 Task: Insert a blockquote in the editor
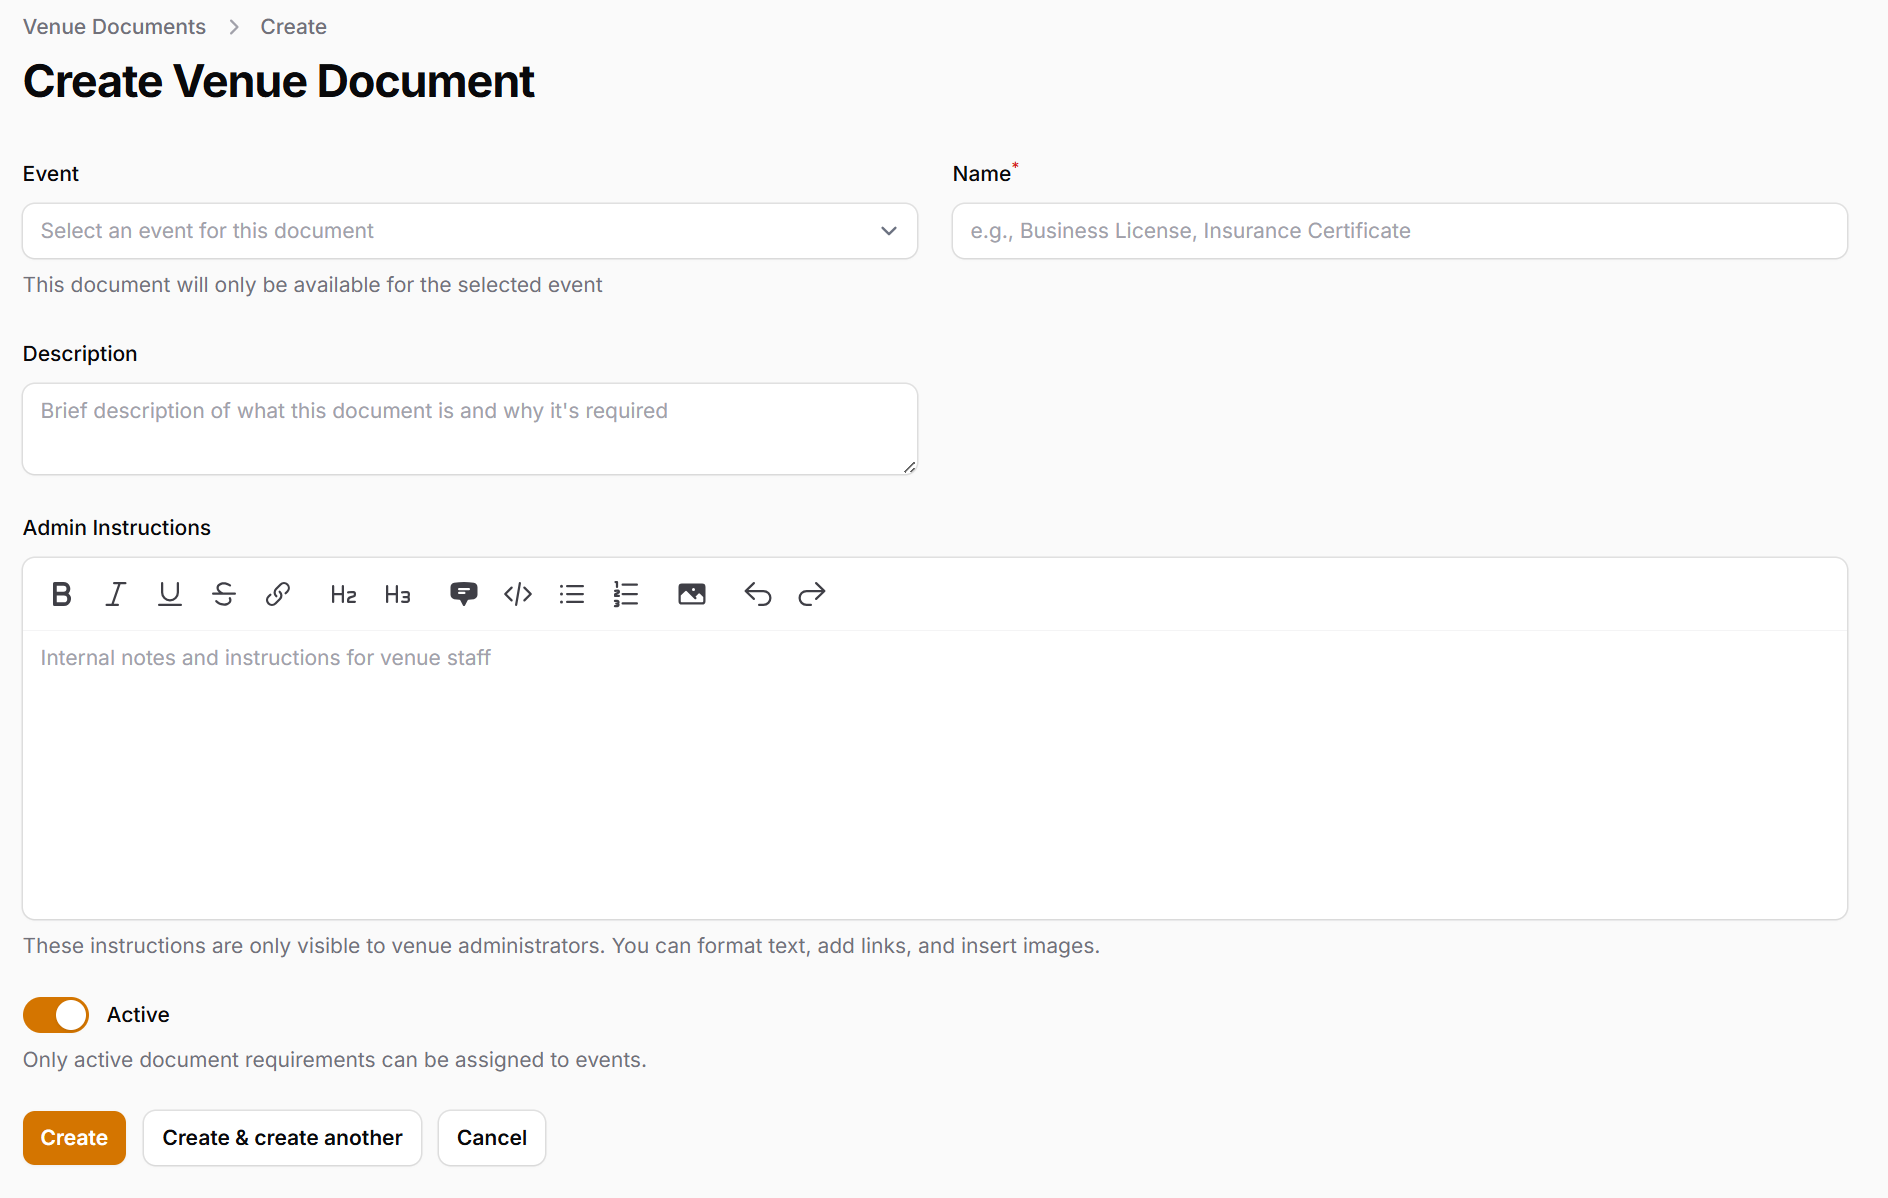463,594
